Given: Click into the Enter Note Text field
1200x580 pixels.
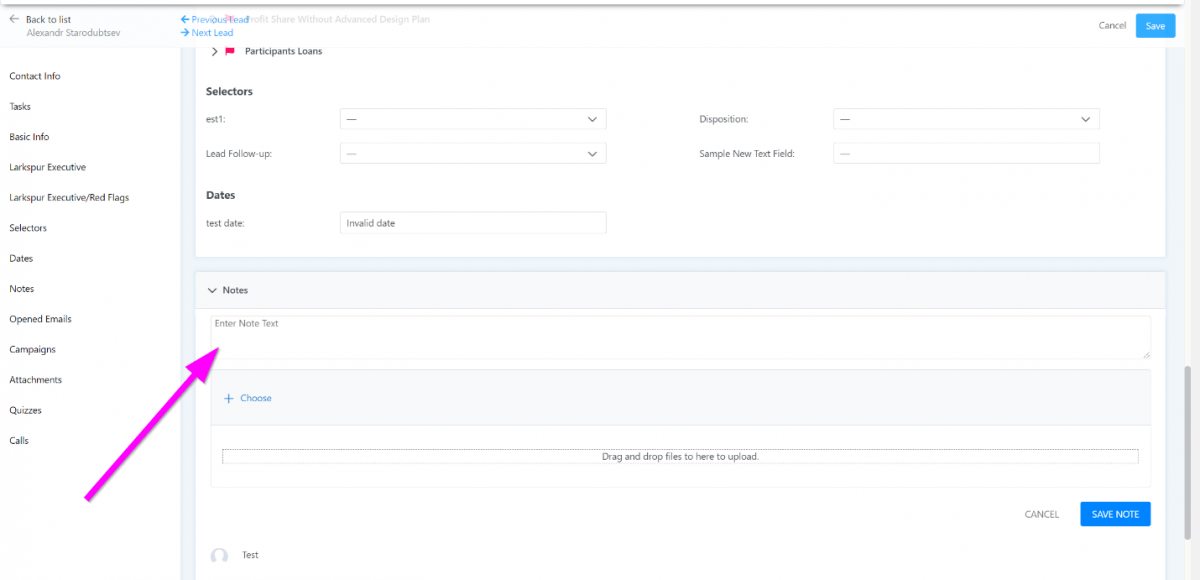Looking at the screenshot, I should (680, 337).
